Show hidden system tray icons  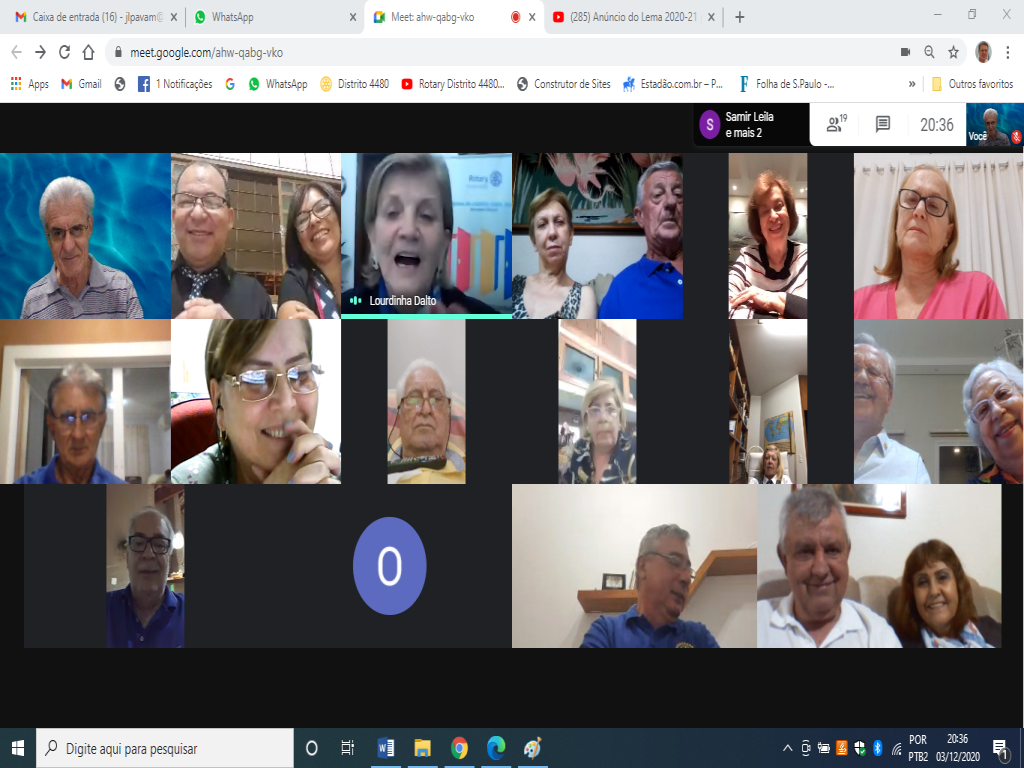pyautogui.click(x=788, y=748)
